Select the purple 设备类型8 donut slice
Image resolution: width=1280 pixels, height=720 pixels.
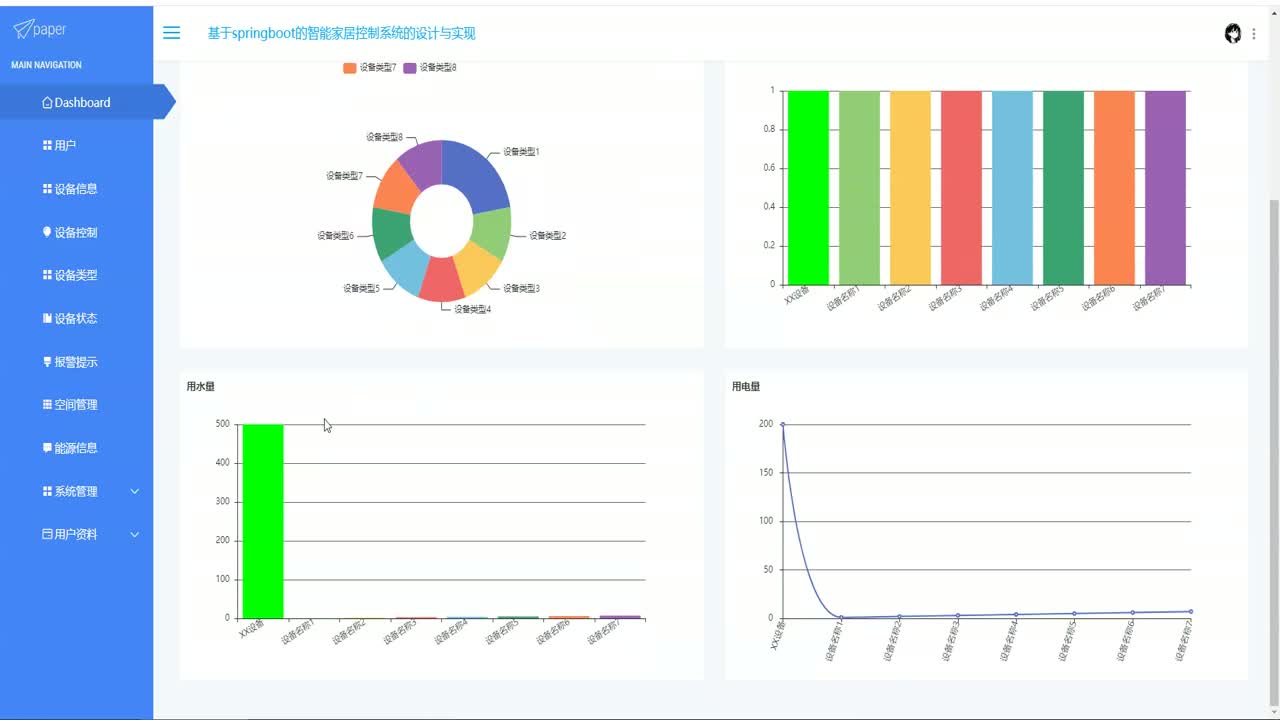pyautogui.click(x=425, y=163)
